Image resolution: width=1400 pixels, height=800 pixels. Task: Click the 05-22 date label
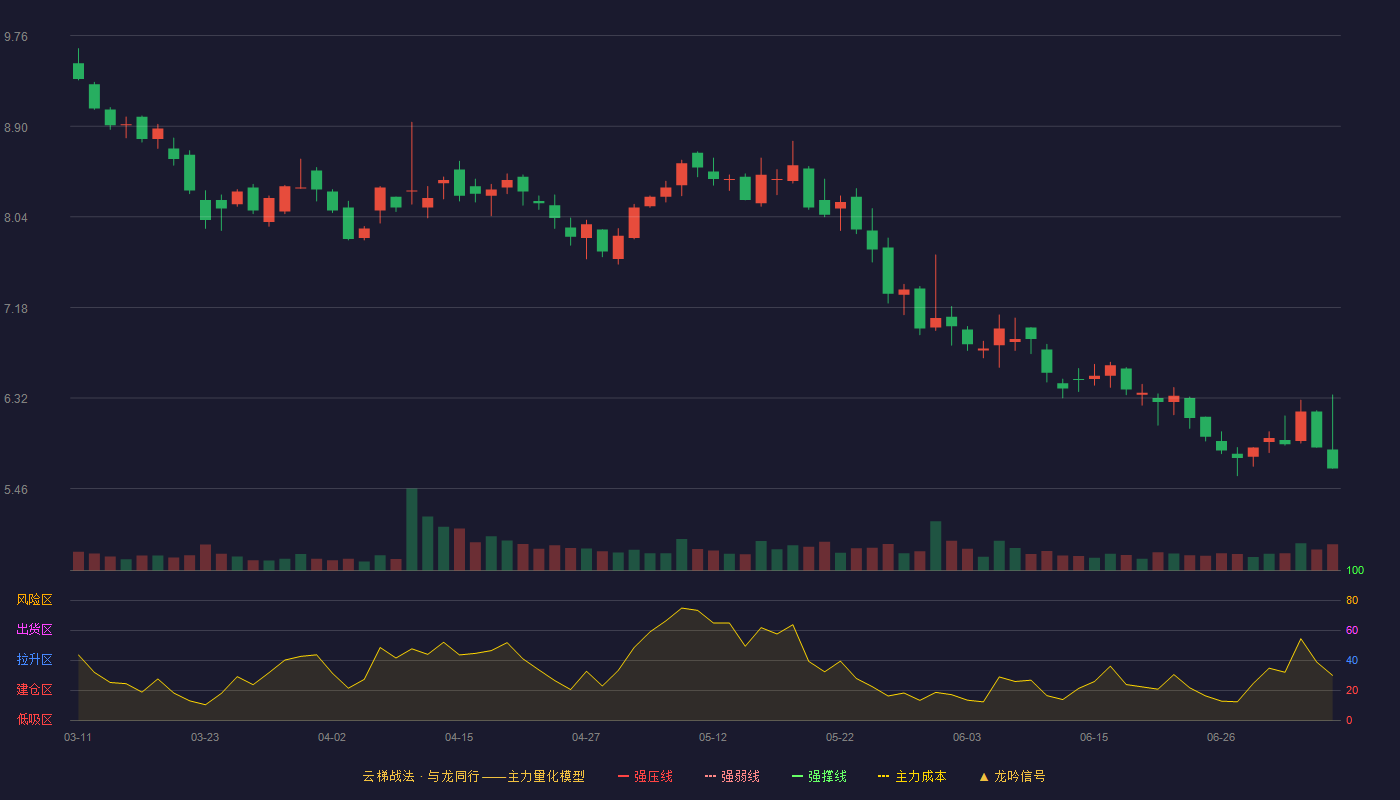pos(840,737)
